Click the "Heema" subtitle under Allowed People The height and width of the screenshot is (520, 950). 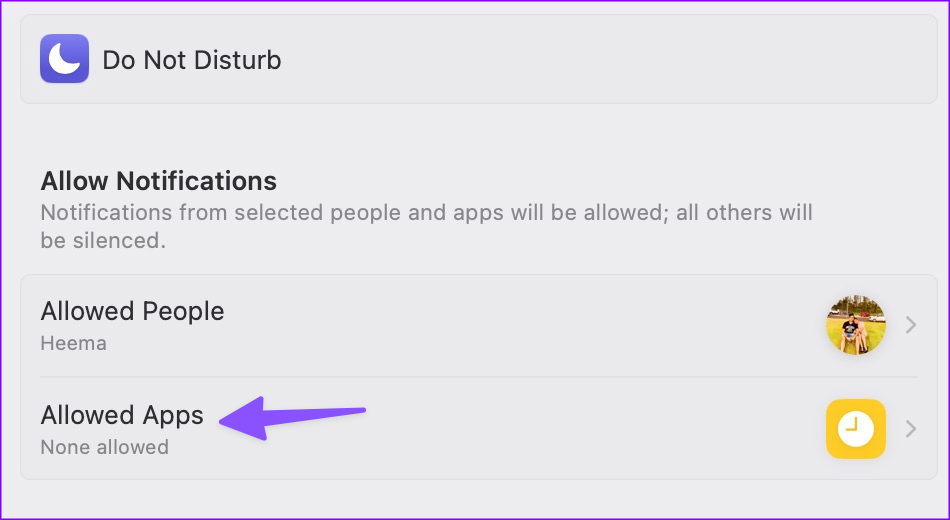73,343
